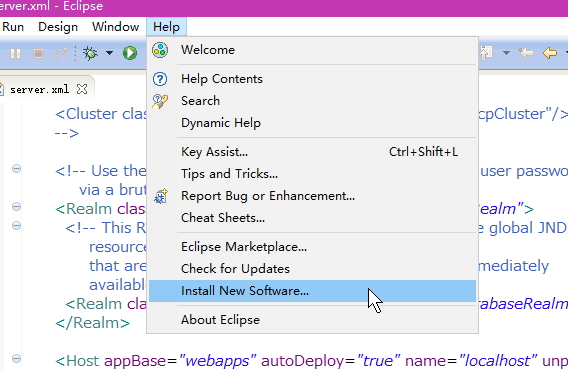
Task: Click the Debug bug icon
Action: 90,53
